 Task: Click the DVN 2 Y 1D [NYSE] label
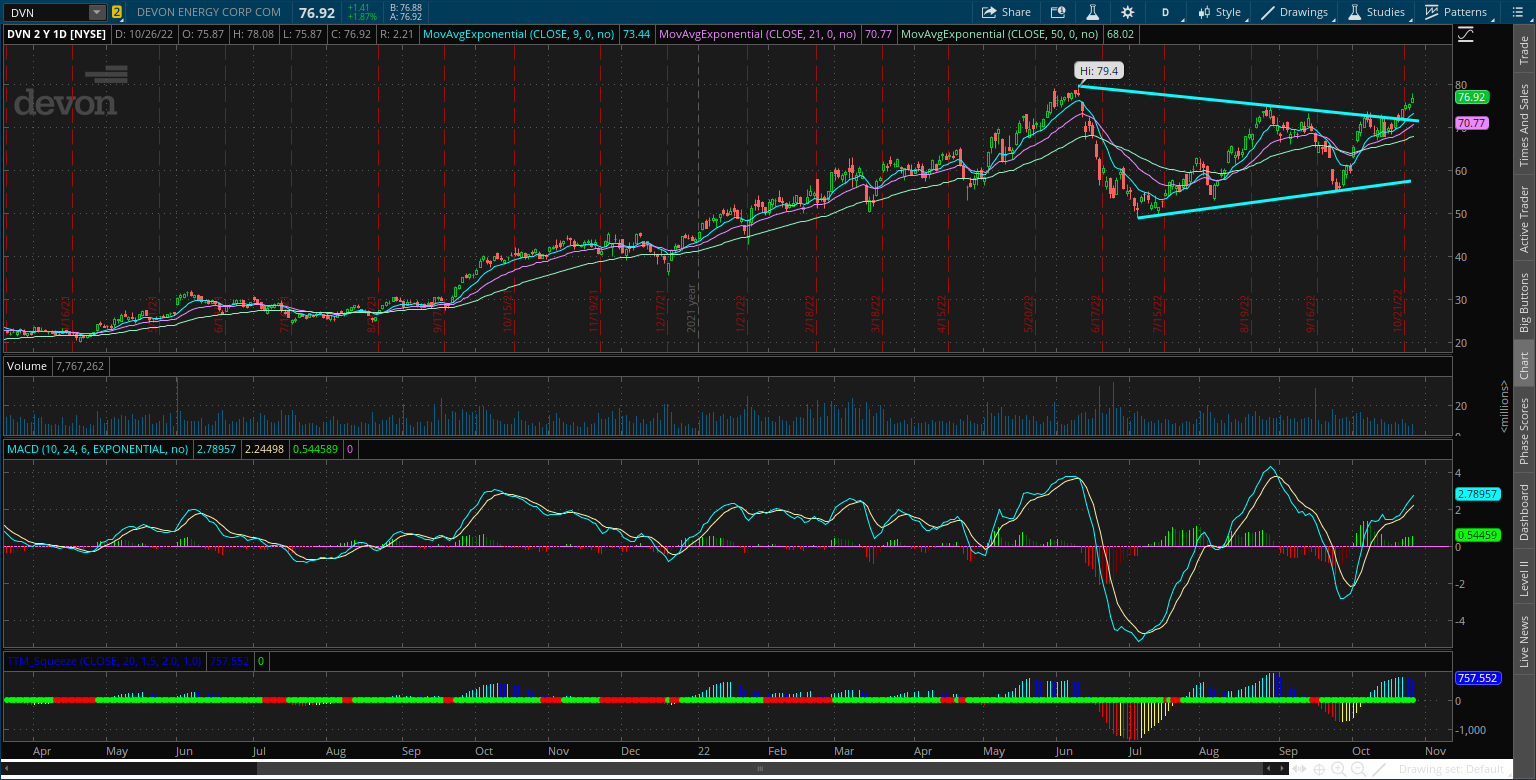tap(58, 34)
